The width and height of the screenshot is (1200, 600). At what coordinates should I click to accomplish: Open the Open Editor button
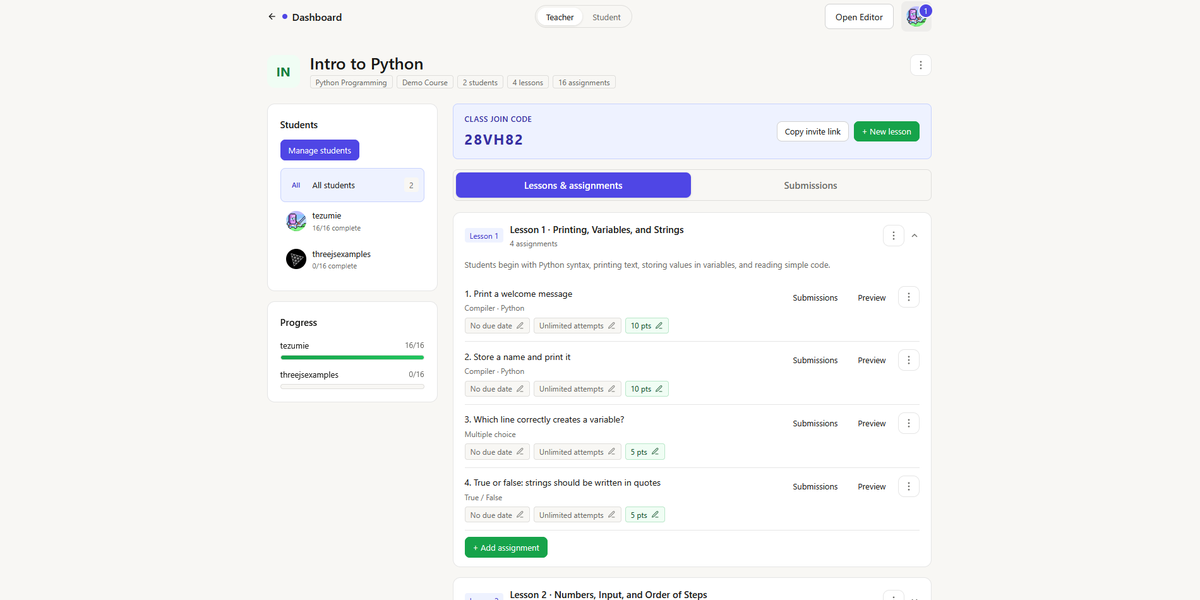[859, 17]
